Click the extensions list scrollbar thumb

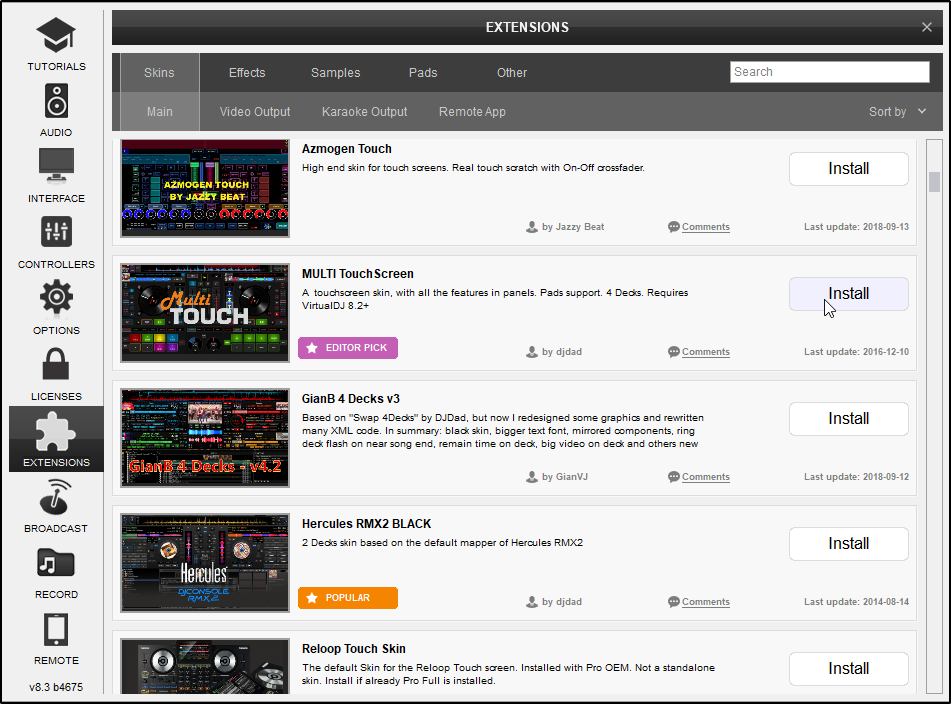click(934, 182)
